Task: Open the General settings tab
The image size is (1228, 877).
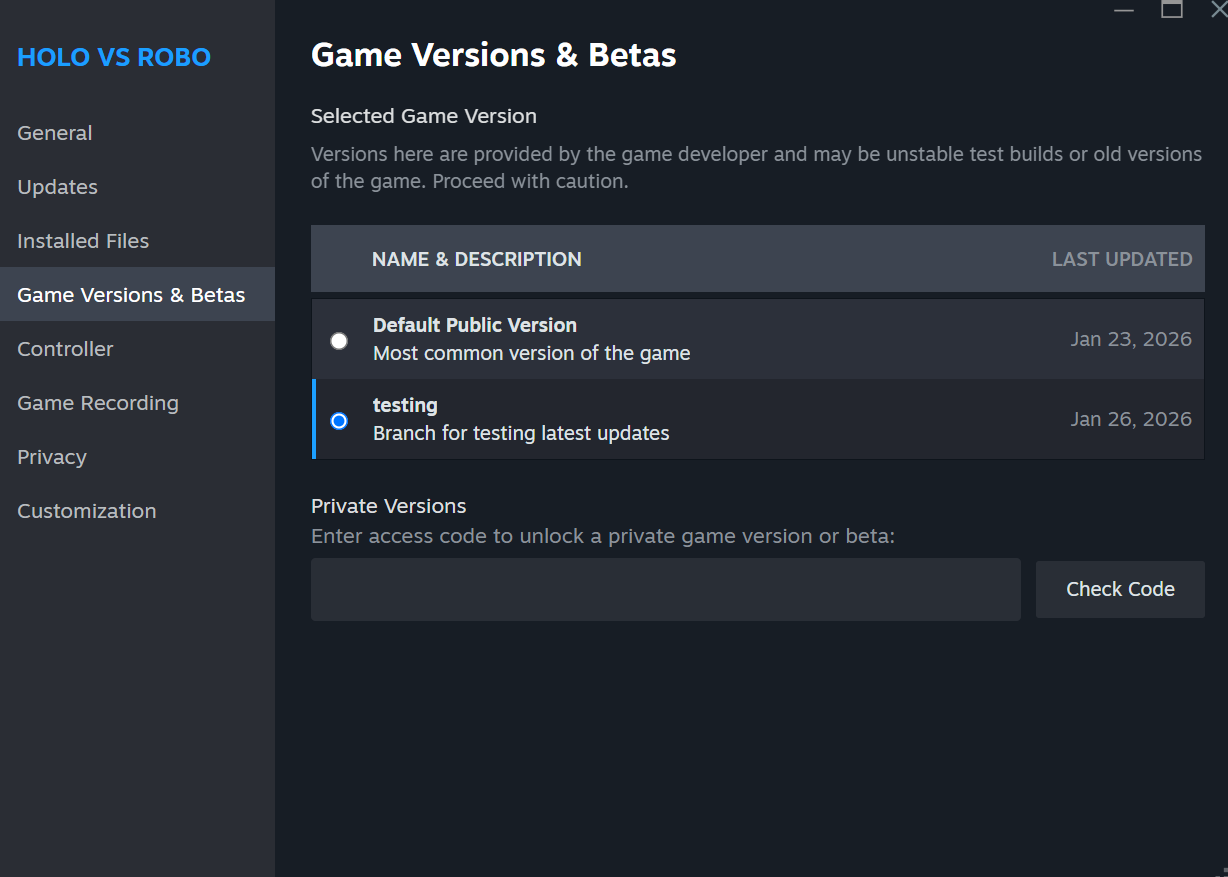Action: (x=55, y=133)
